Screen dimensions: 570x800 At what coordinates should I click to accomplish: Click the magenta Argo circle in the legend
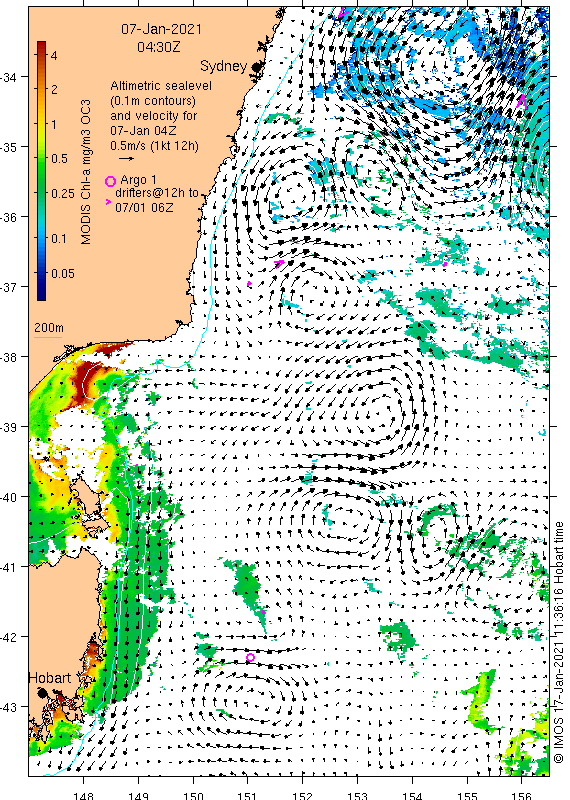[x=110, y=181]
